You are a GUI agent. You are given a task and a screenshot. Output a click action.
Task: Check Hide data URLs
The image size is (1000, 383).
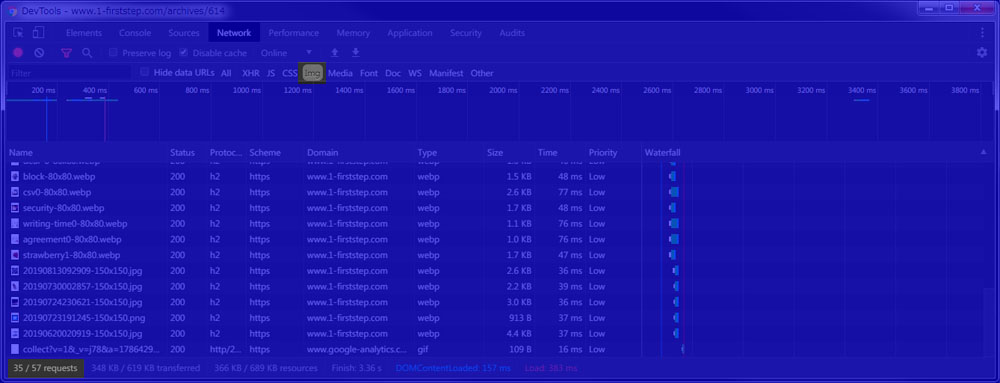[x=145, y=73]
